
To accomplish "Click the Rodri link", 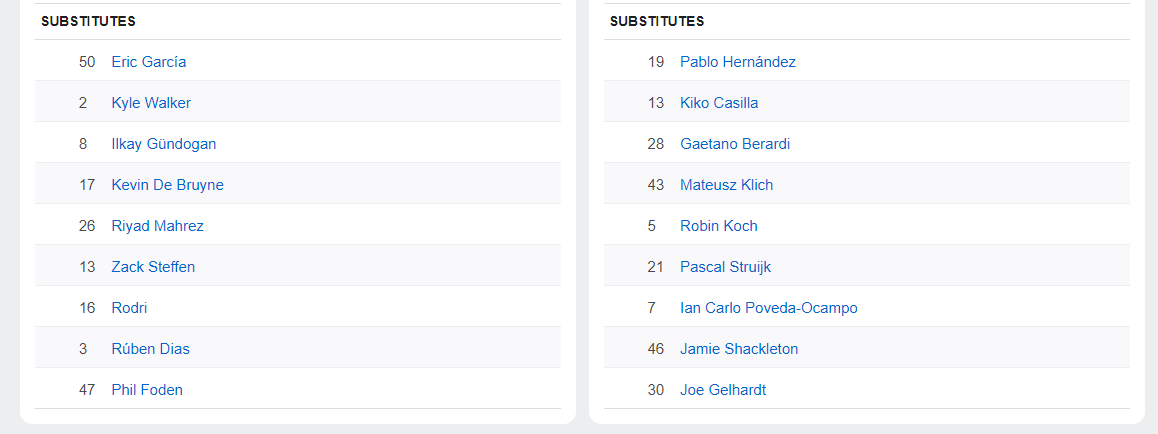I will pyautogui.click(x=129, y=308).
